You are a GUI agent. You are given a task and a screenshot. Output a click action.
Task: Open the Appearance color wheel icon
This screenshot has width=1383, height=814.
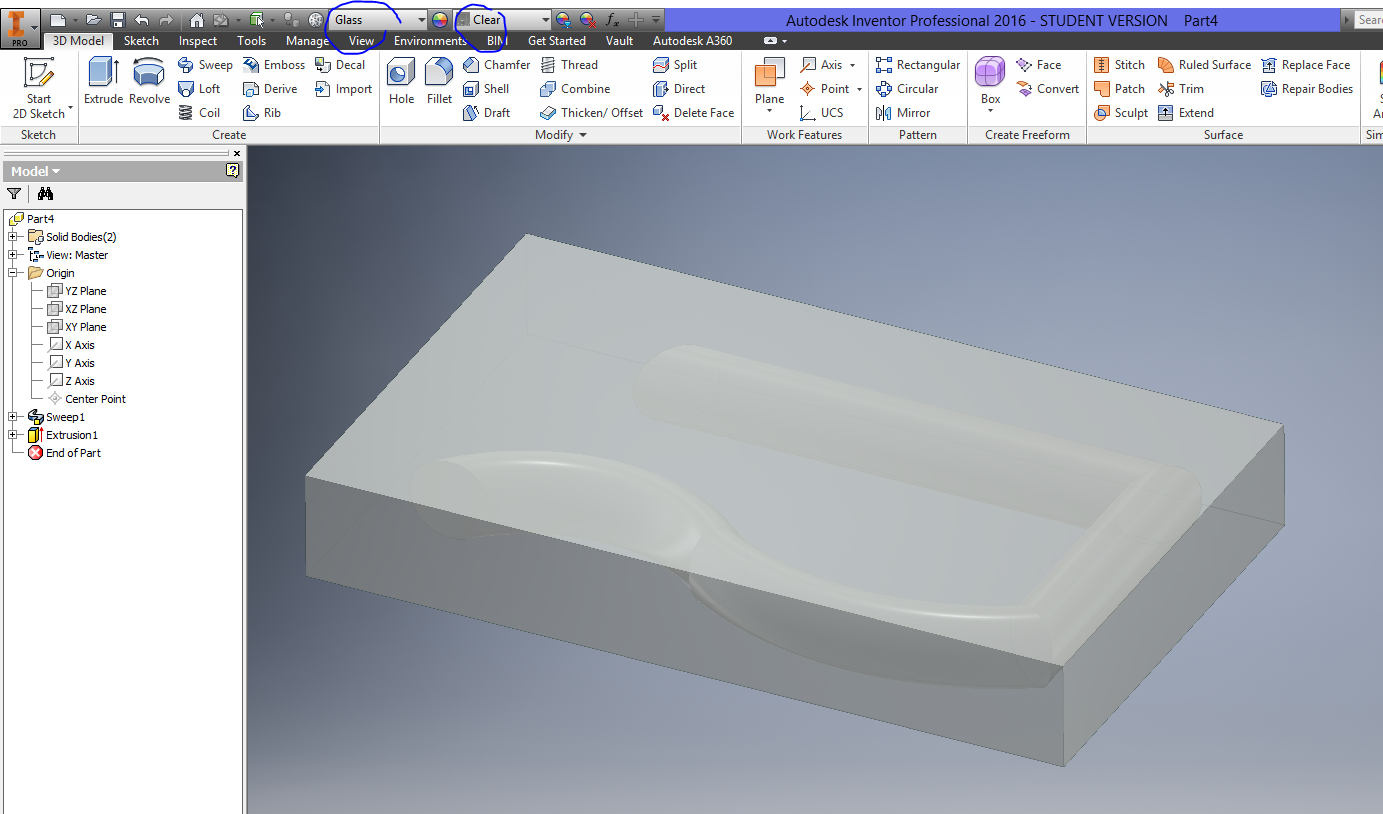439,19
